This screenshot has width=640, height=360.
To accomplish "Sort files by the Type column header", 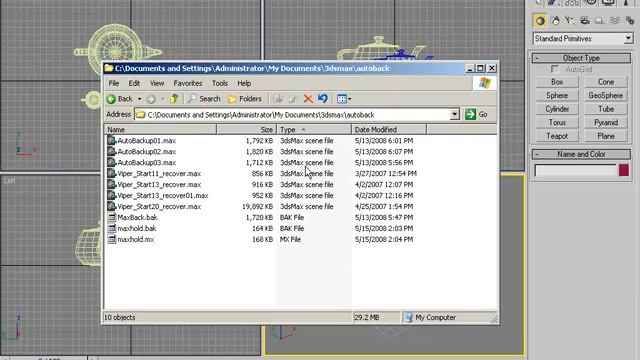I will [314, 130].
